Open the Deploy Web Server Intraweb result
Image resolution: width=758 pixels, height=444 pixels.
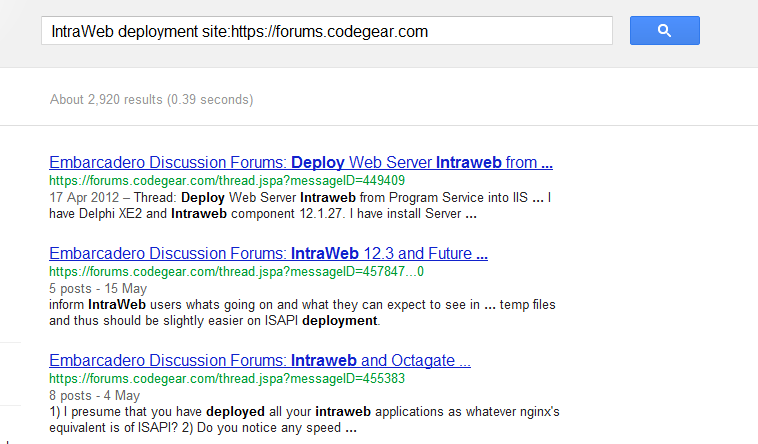point(301,163)
